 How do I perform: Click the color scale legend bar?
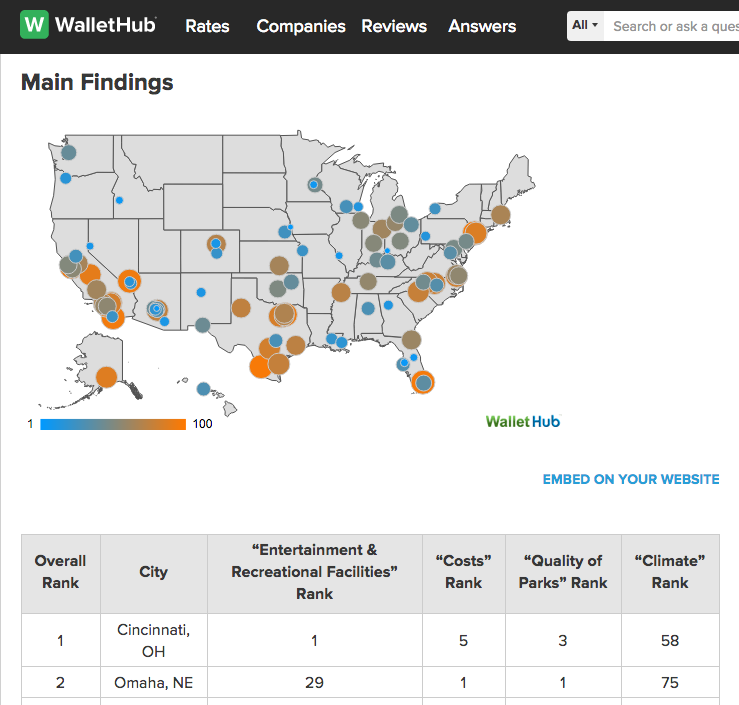pyautogui.click(x=113, y=424)
